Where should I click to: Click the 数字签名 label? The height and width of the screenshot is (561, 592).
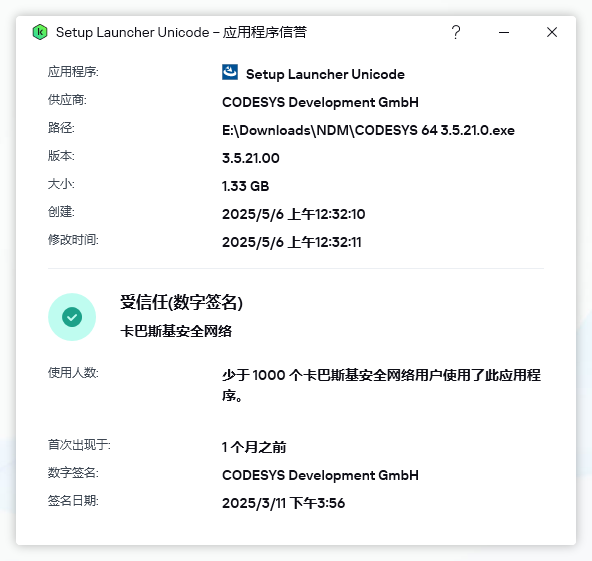(x=73, y=473)
